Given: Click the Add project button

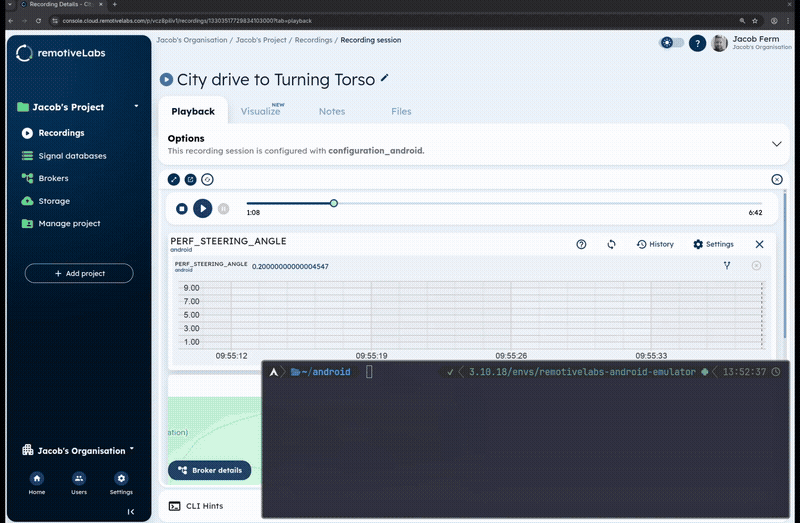Looking at the screenshot, I should pos(79,273).
